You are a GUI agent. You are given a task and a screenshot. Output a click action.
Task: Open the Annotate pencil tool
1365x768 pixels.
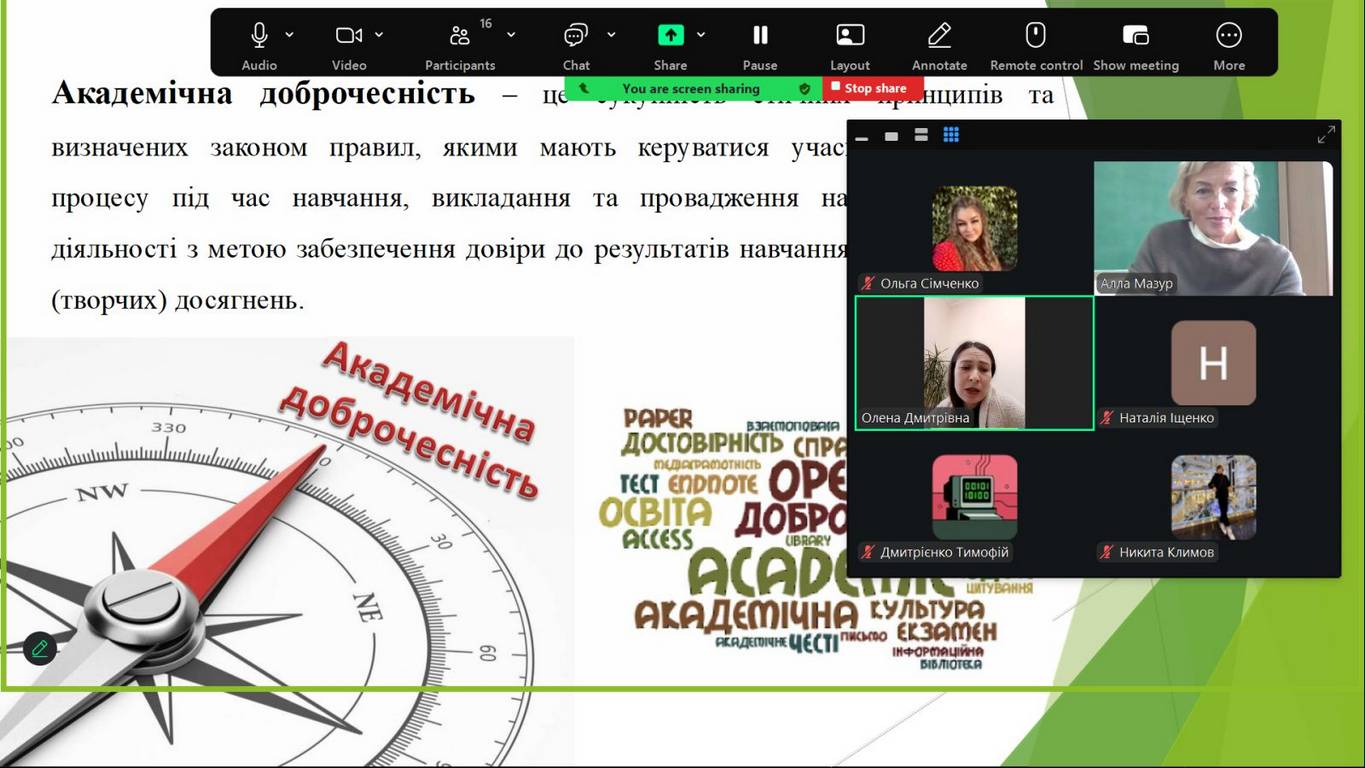click(939, 36)
